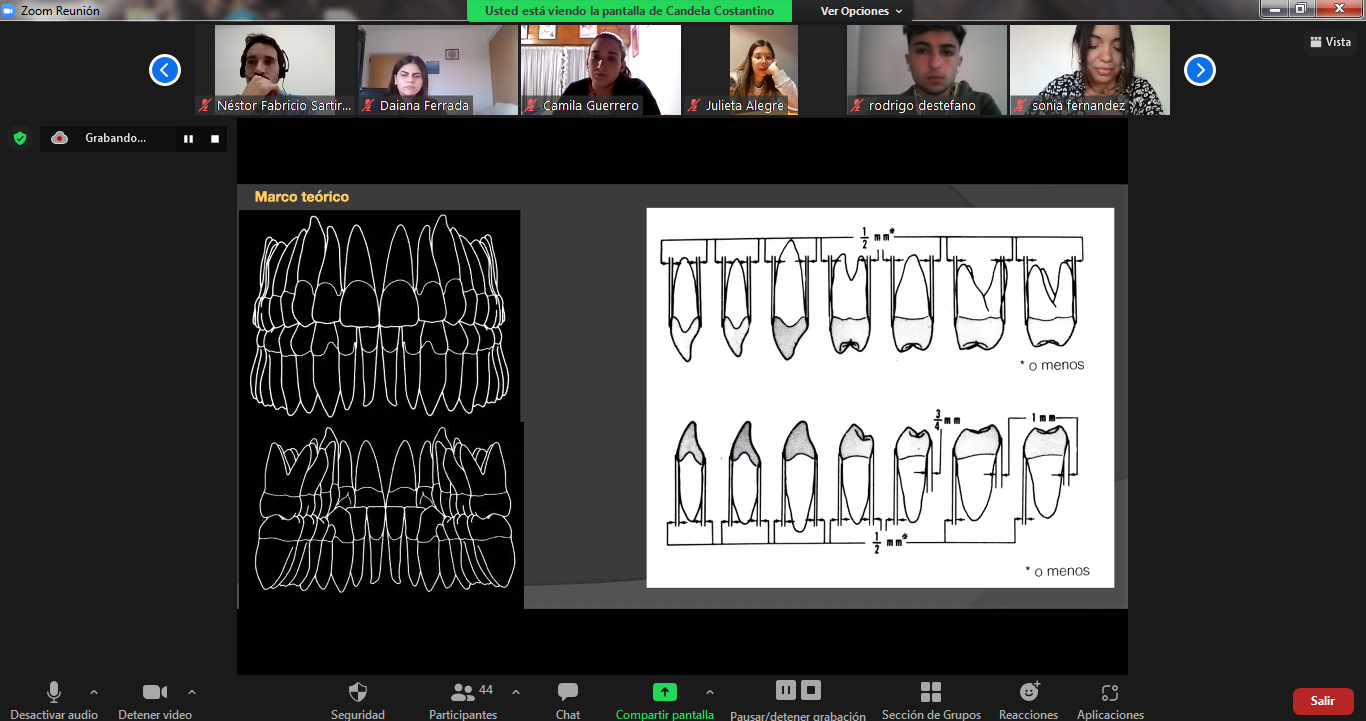
Task: Open the Participantes panel
Action: (462, 693)
